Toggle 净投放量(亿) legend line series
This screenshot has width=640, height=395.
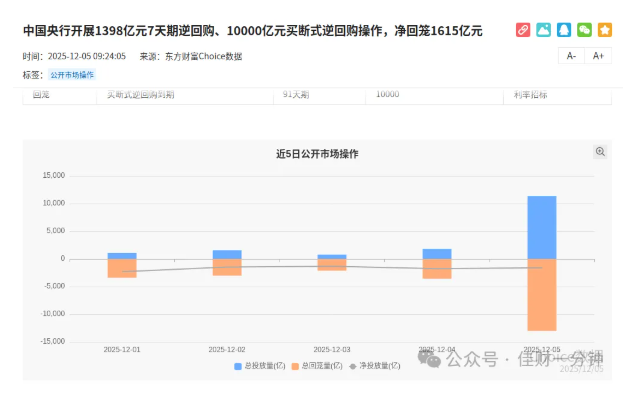coord(375,366)
